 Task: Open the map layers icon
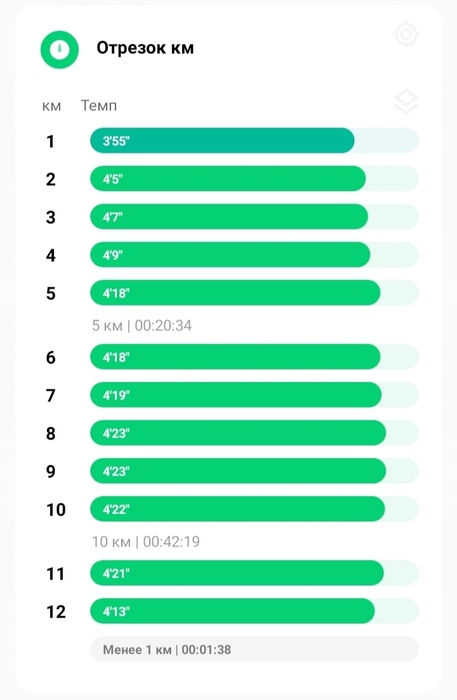406,102
